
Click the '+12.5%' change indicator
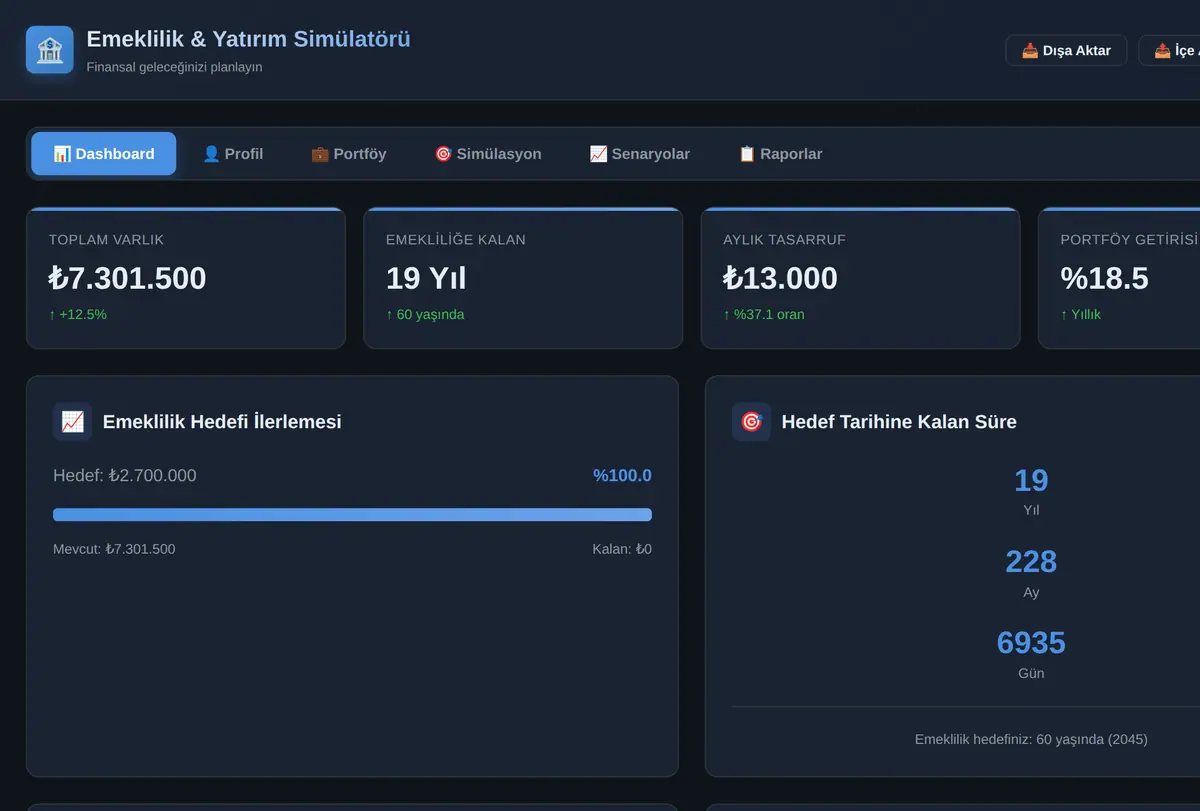click(x=78, y=314)
